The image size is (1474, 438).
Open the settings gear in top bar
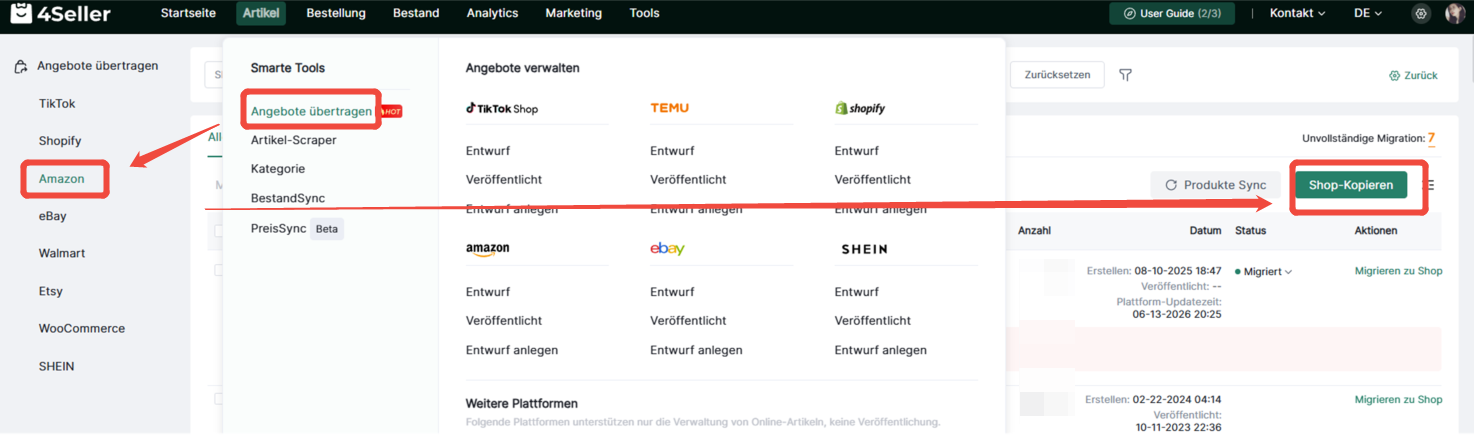(x=1421, y=14)
